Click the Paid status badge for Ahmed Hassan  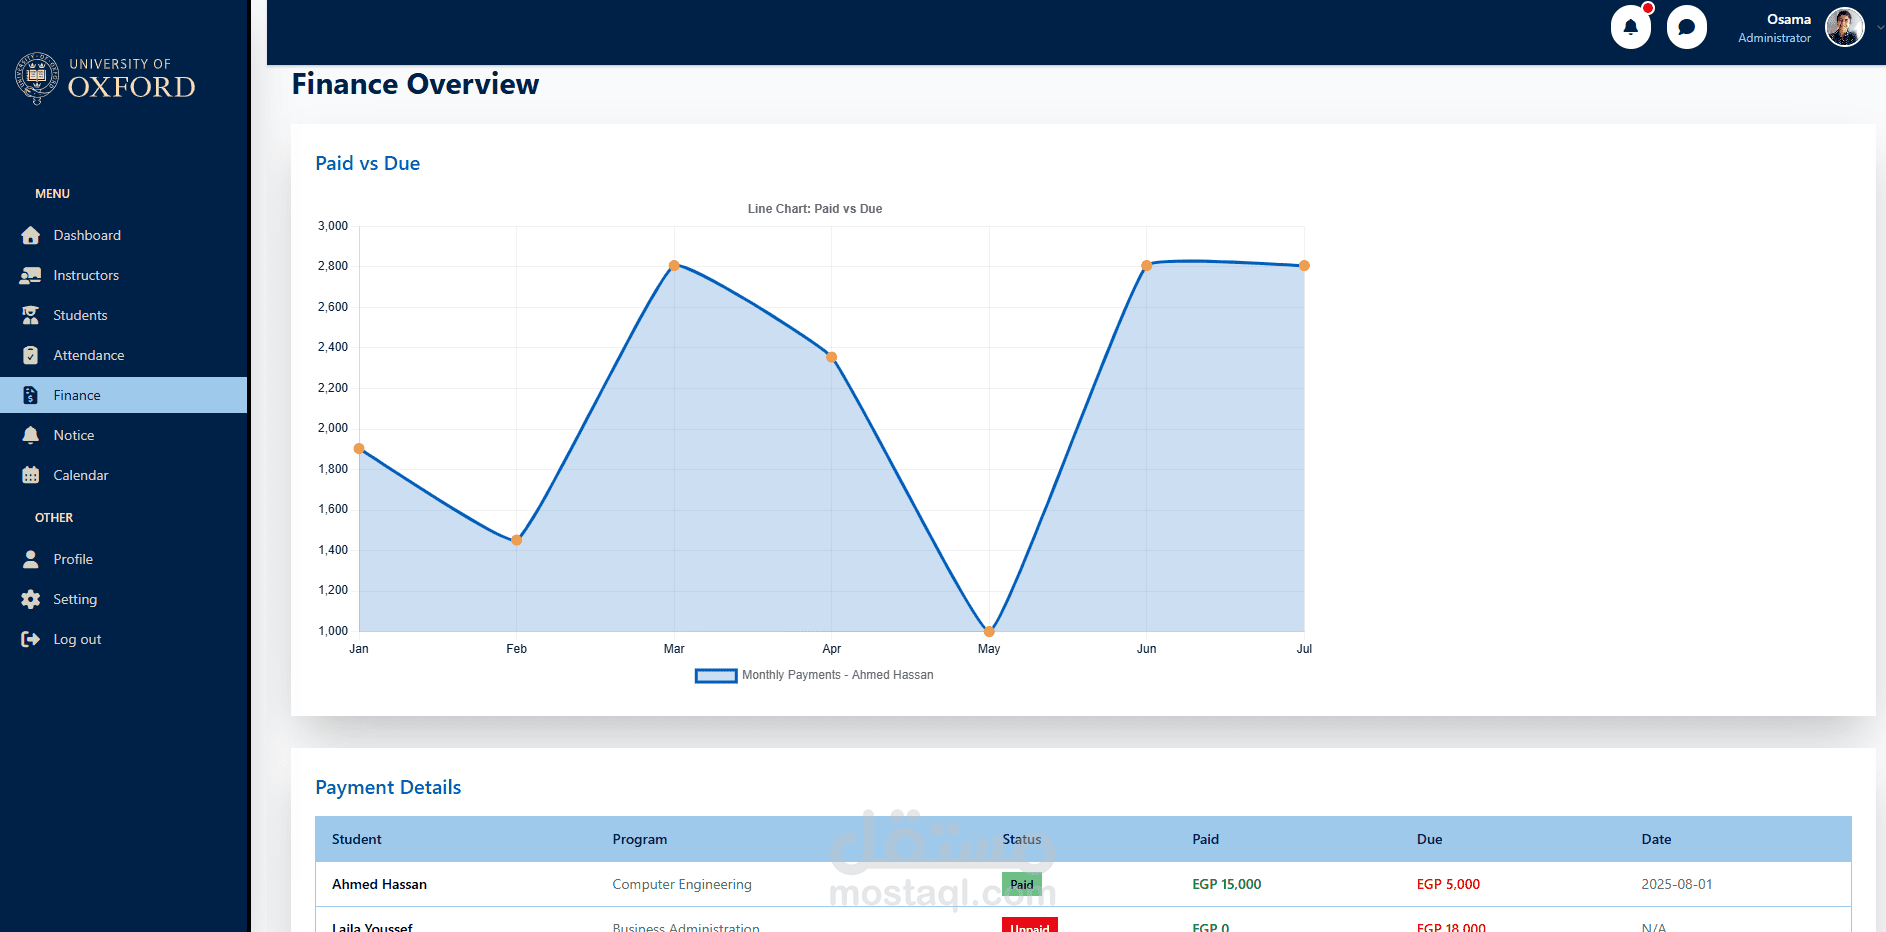(x=1022, y=884)
